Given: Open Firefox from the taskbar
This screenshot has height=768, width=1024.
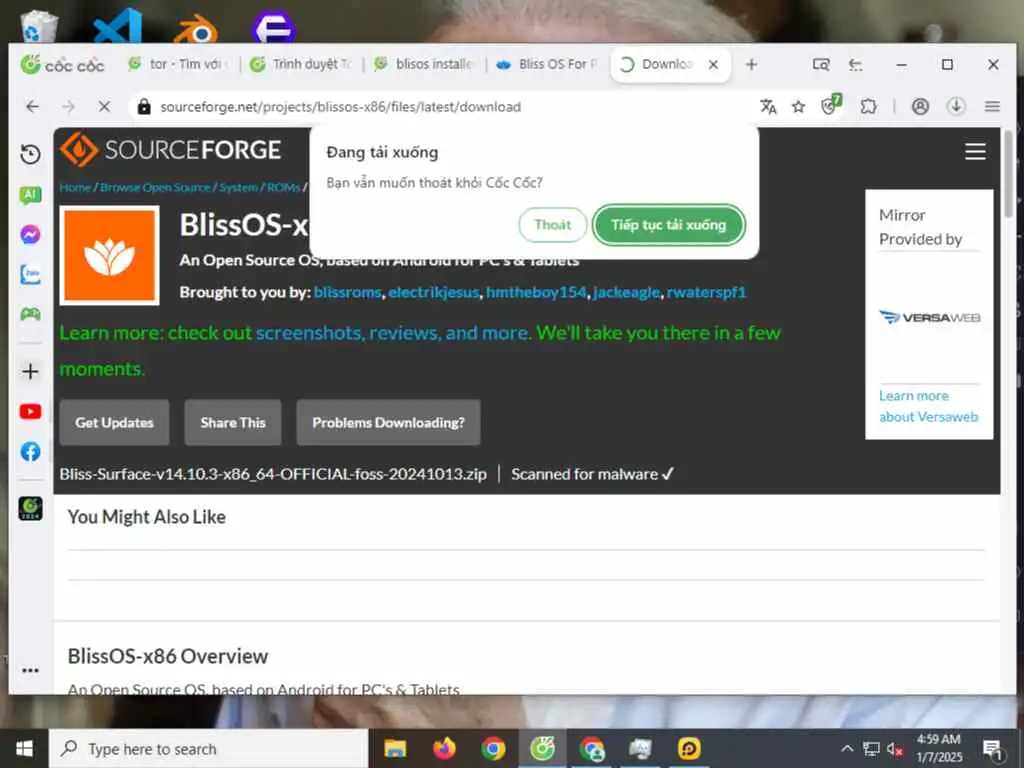Looking at the screenshot, I should point(444,748).
